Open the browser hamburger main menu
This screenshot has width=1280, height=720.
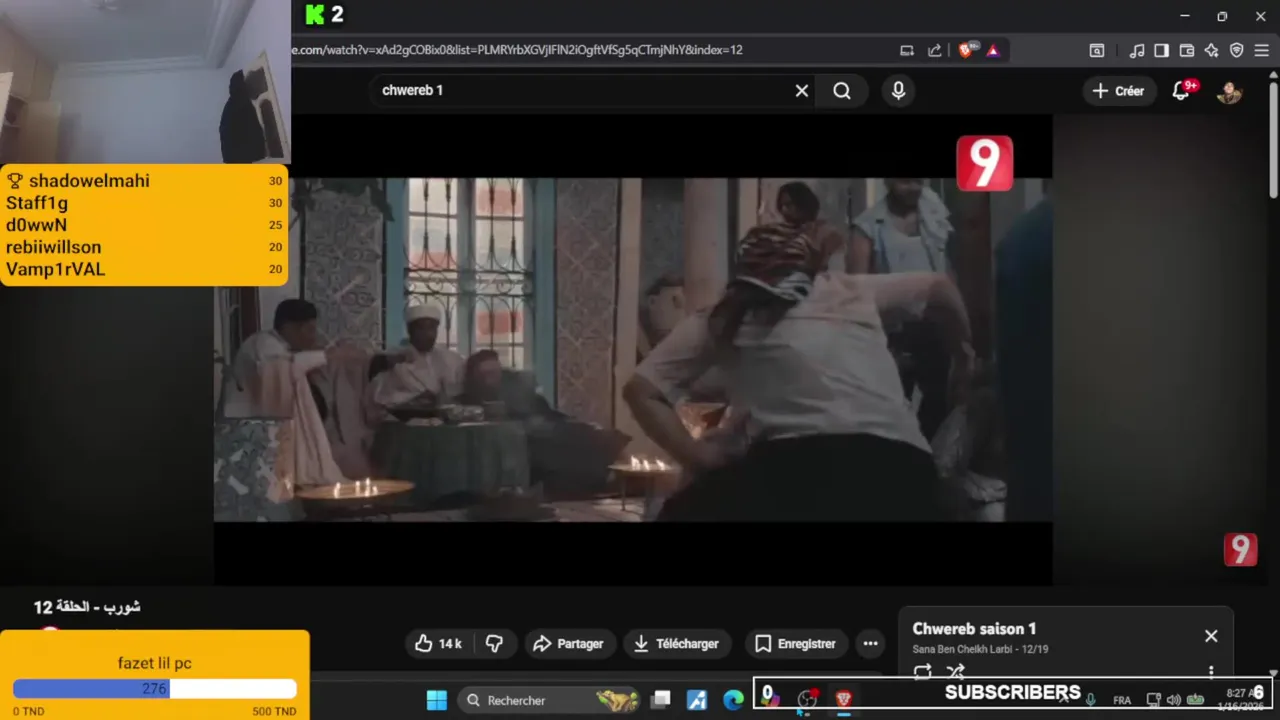point(1261,50)
